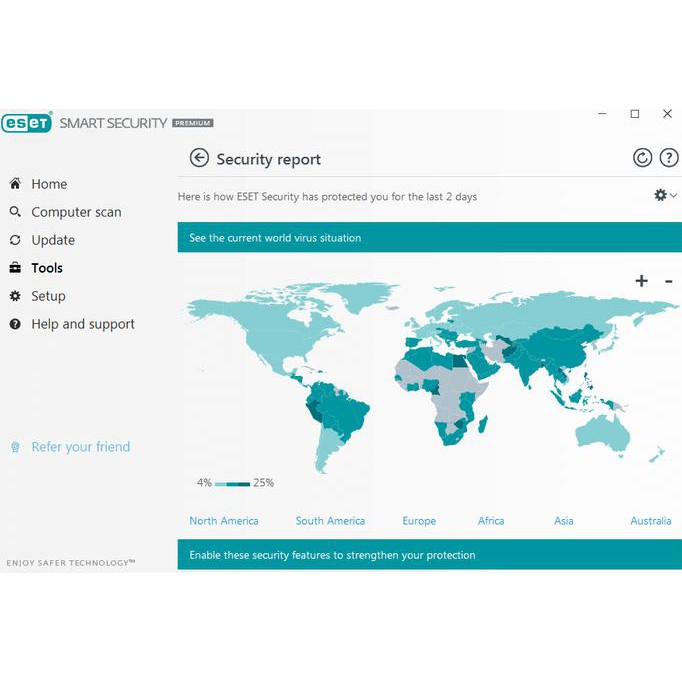This screenshot has height=682, width=682.
Task: Click the Home house icon in sidebar
Action: point(15,184)
